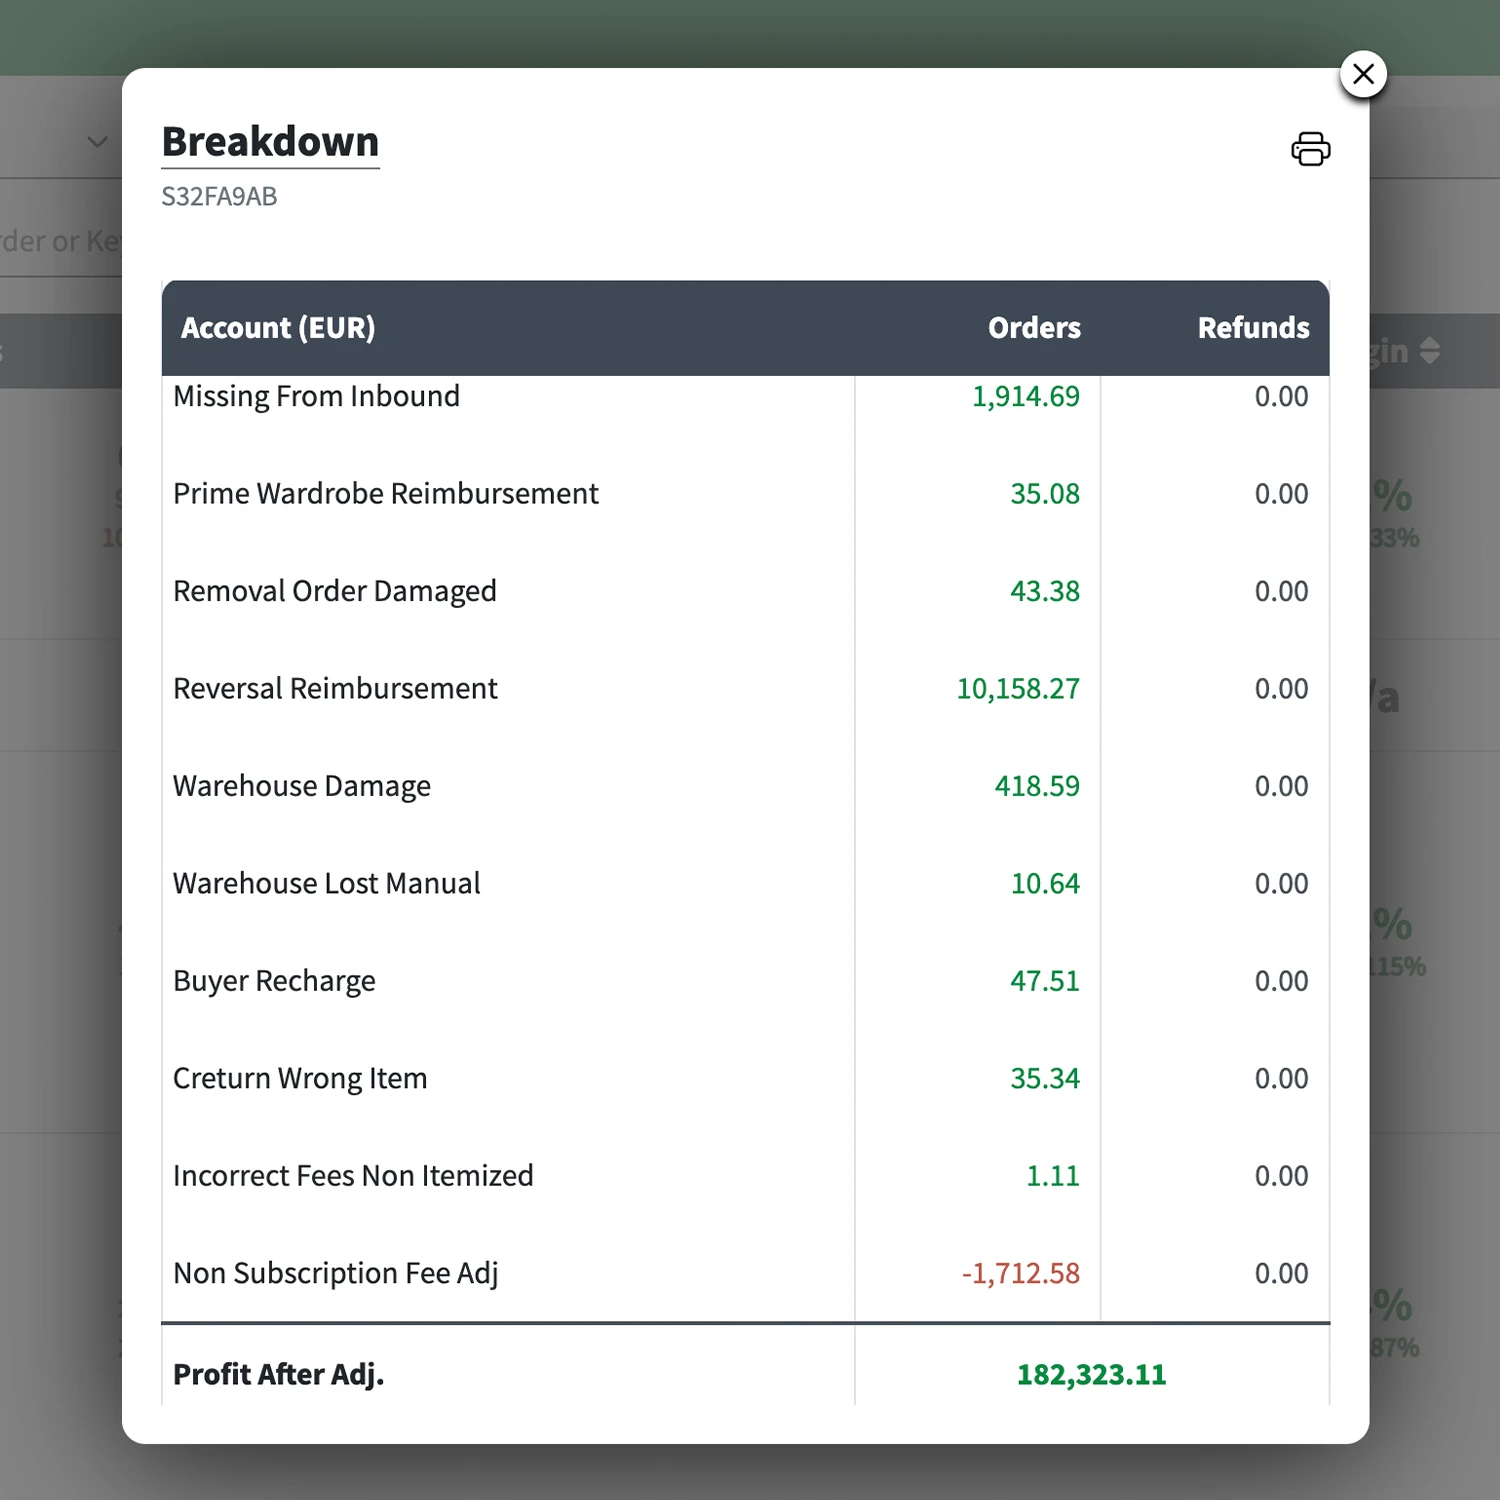1500x1500 pixels.
Task: Select the ID S32FA9AB
Action: (219, 197)
